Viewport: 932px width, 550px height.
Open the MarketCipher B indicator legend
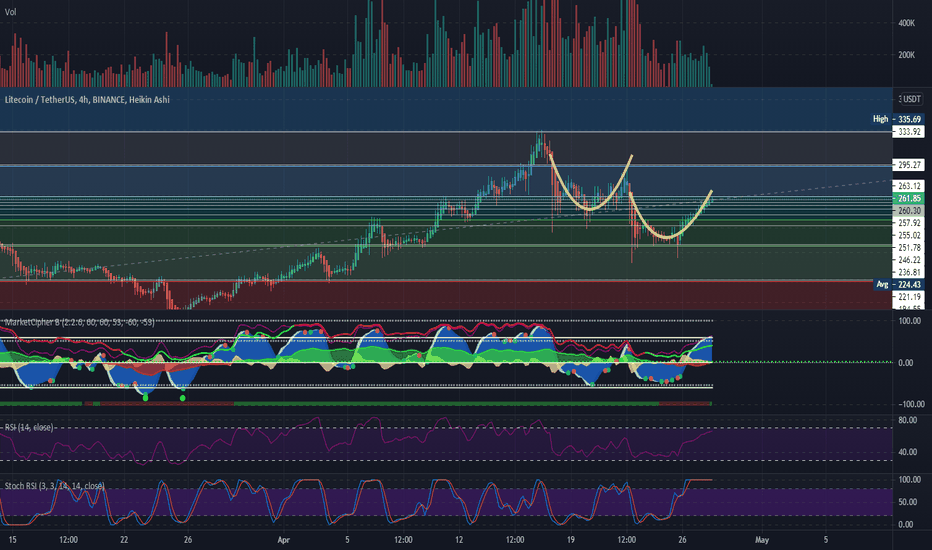coord(79,322)
